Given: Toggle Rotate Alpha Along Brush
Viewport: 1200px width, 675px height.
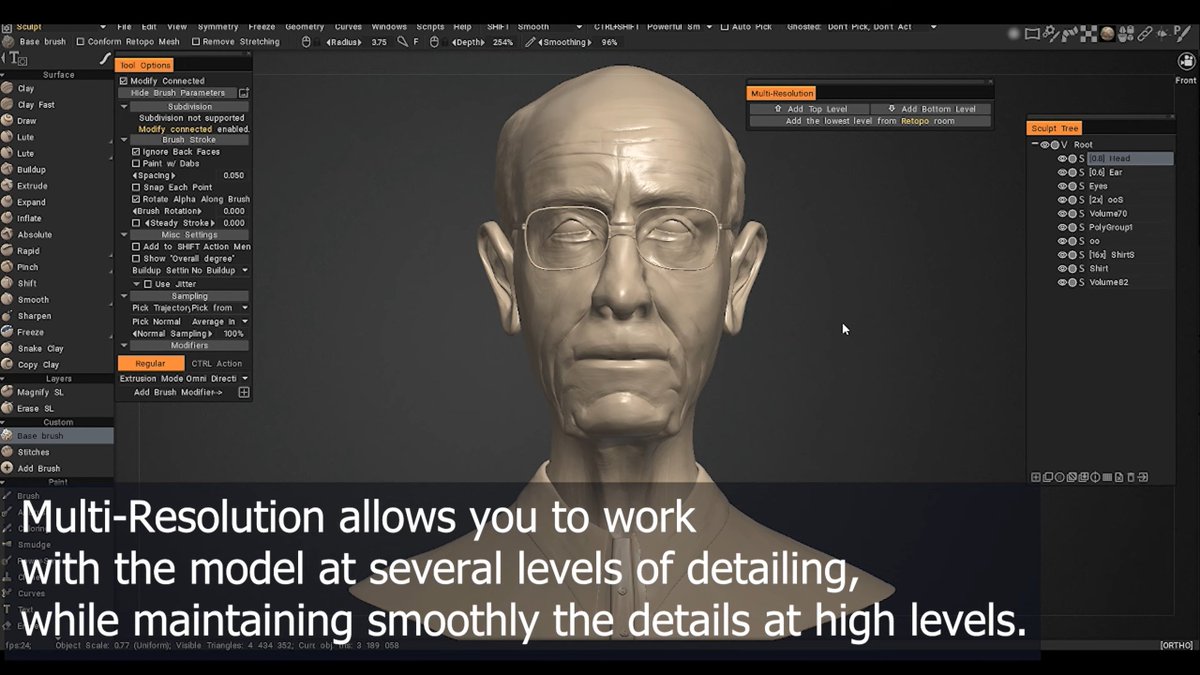Looking at the screenshot, I should click(136, 199).
